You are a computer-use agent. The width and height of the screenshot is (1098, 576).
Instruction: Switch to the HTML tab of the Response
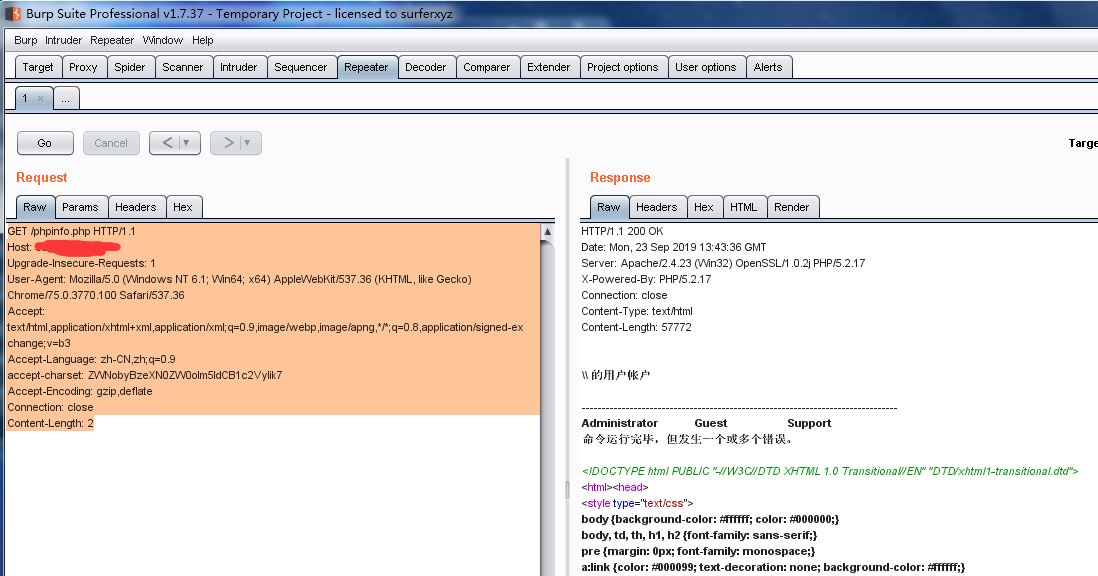[744, 207]
